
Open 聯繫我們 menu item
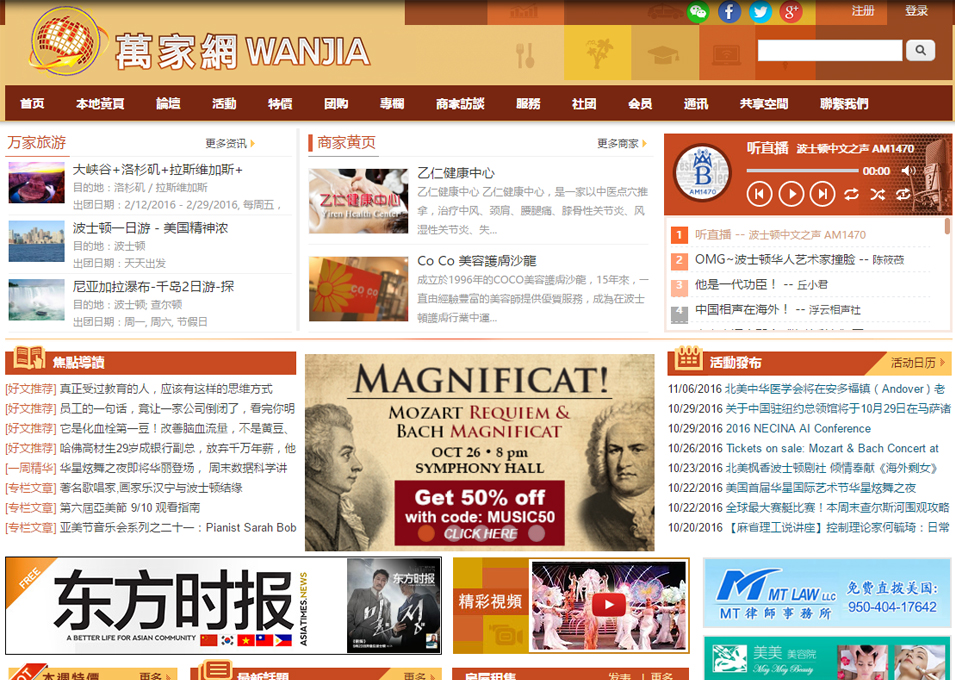click(844, 104)
